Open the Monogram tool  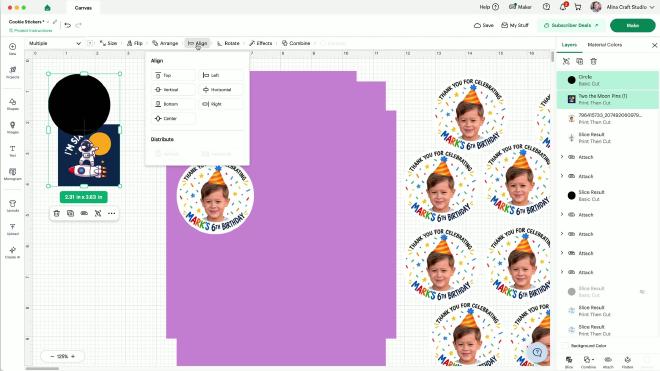(x=13, y=174)
